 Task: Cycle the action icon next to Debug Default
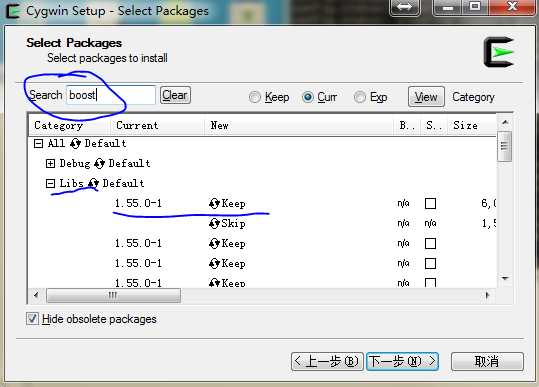click(99, 163)
